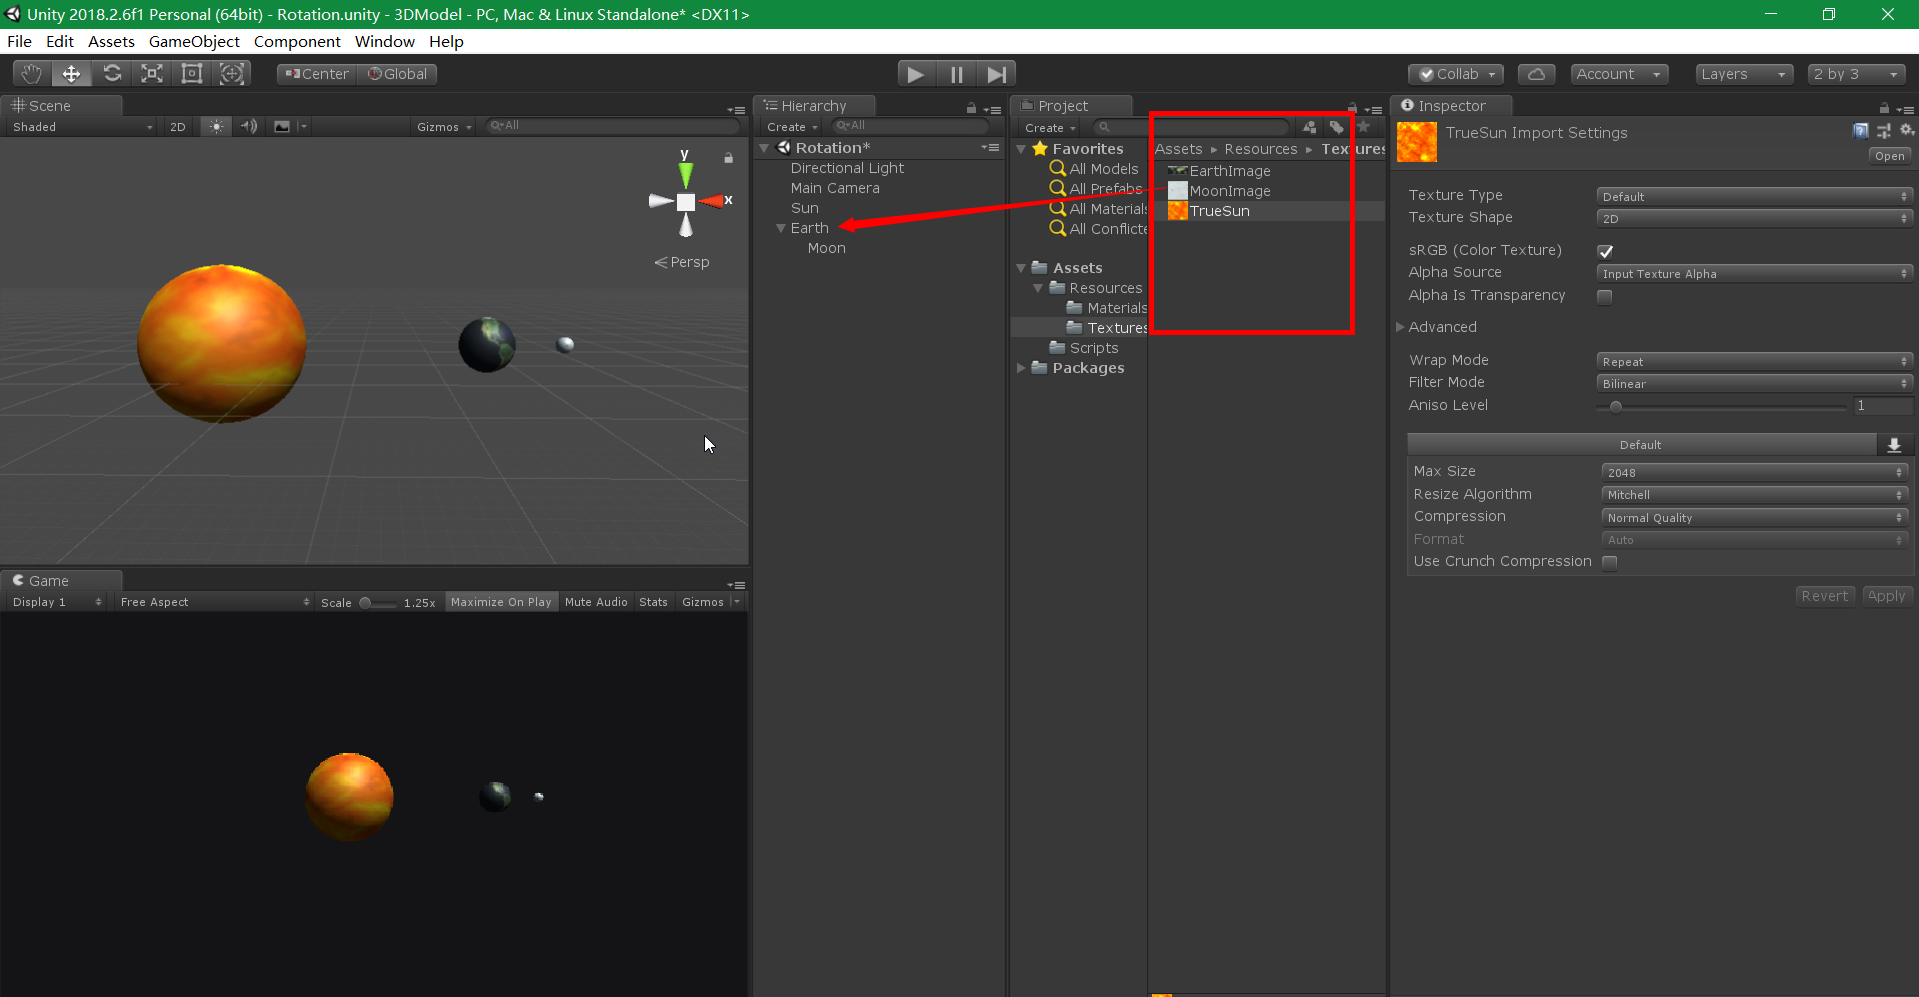Select the Rect transform tool
This screenshot has height=997, width=1919.
pos(191,73)
